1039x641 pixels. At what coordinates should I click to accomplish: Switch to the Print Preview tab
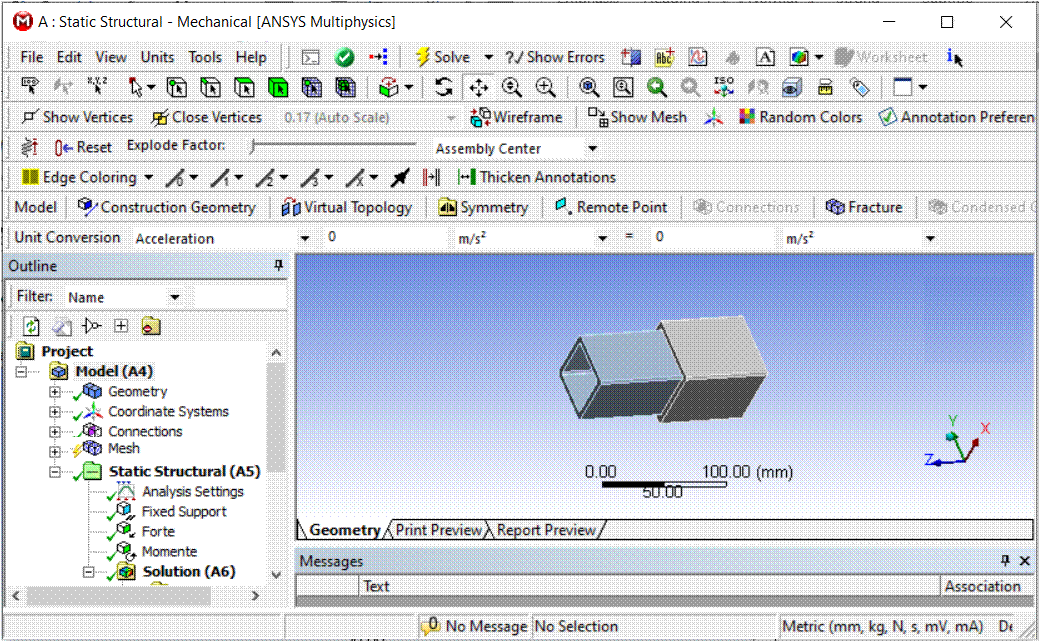pyautogui.click(x=439, y=530)
